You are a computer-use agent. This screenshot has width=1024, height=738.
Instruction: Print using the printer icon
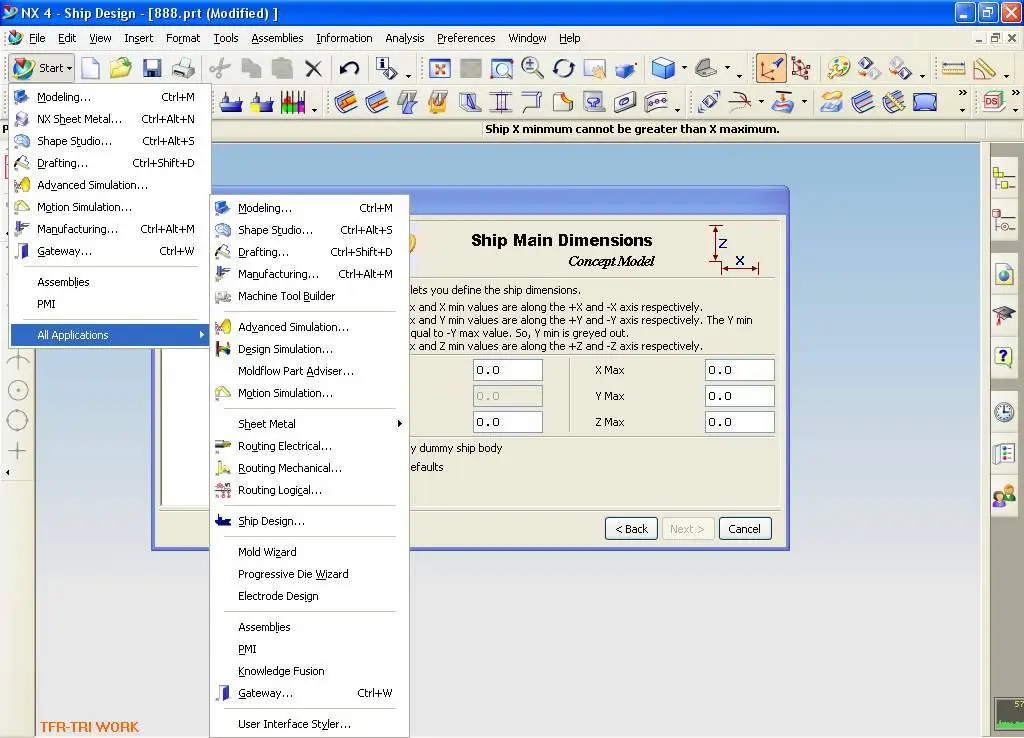point(184,68)
